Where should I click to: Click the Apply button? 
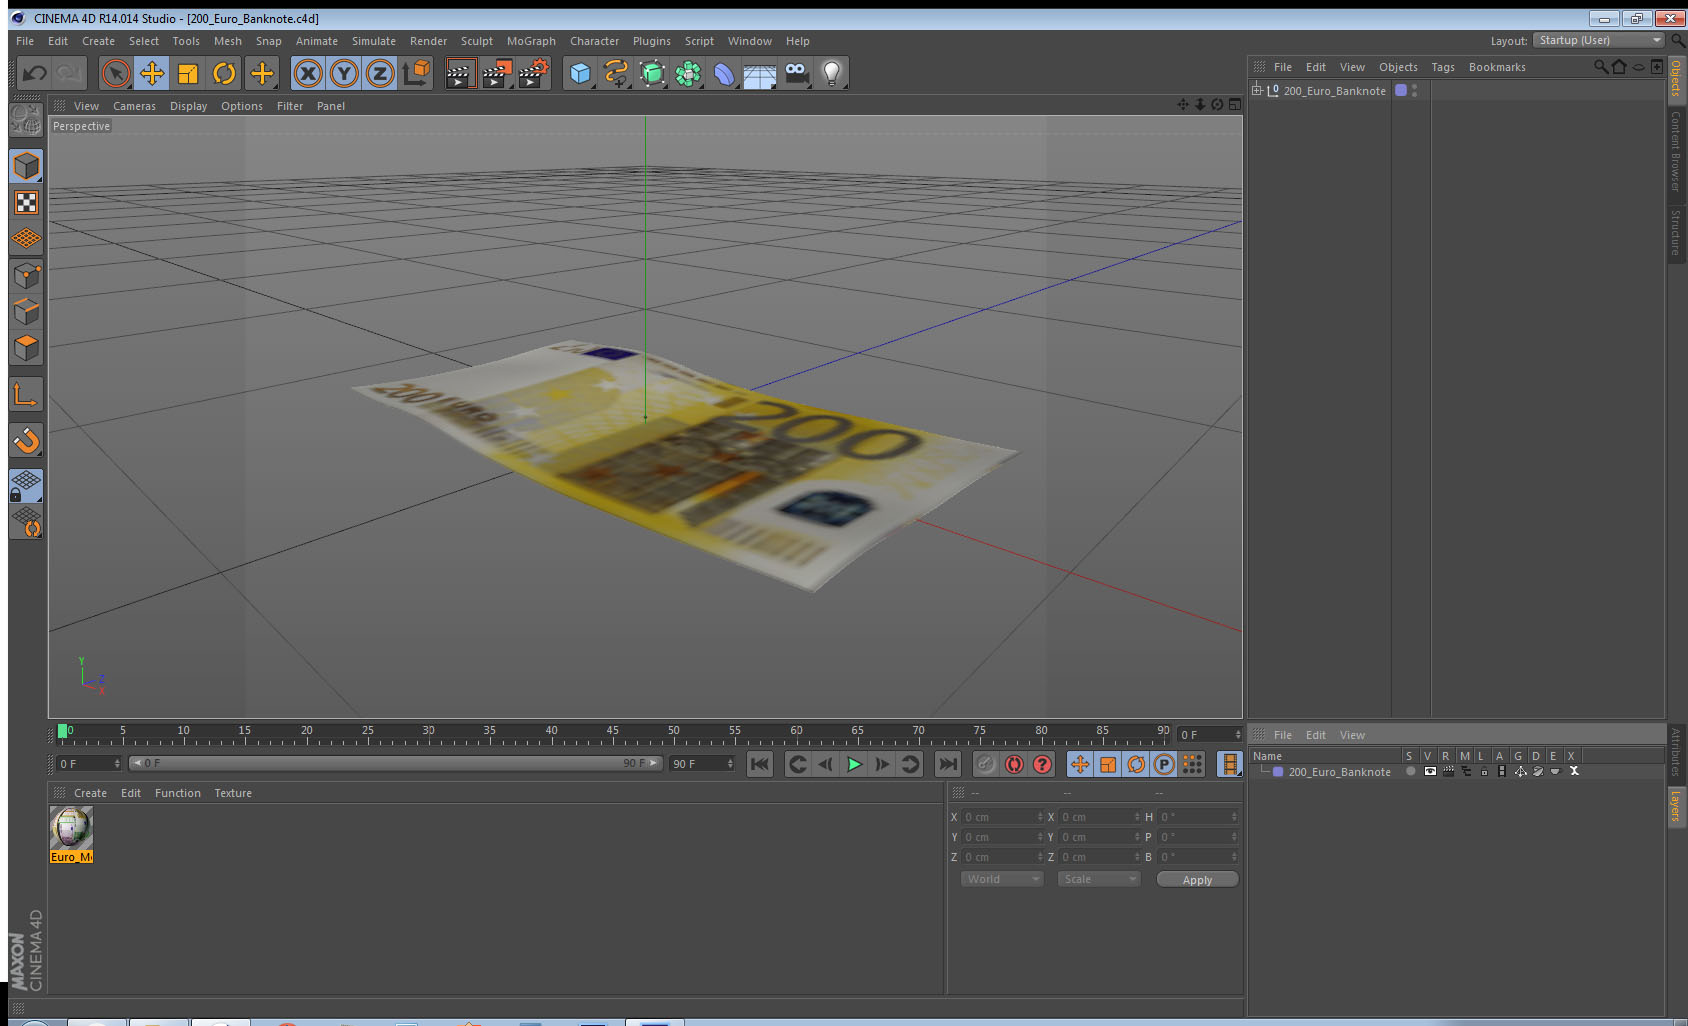point(1197,879)
